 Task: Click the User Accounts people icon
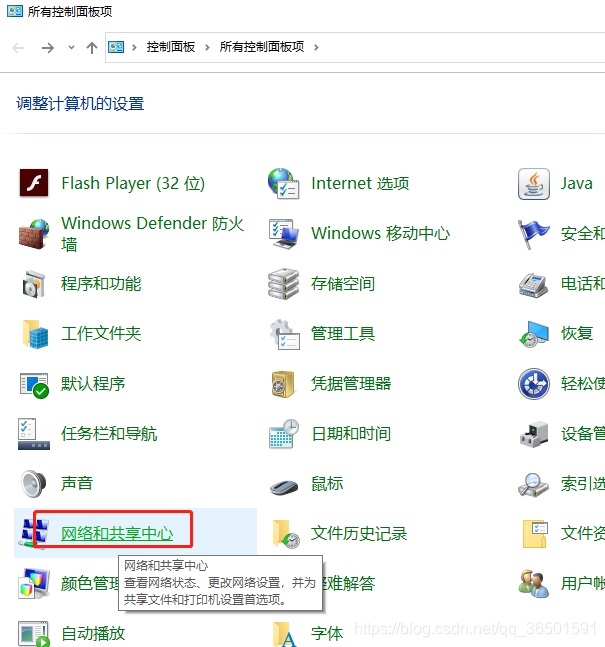(x=534, y=584)
